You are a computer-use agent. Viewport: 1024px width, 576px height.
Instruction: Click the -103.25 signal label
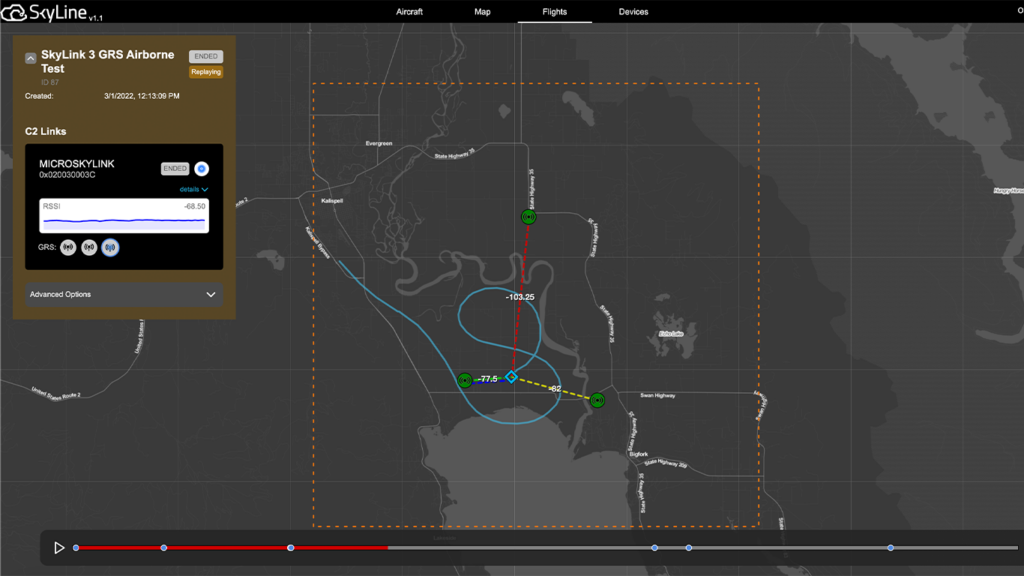tap(520, 297)
